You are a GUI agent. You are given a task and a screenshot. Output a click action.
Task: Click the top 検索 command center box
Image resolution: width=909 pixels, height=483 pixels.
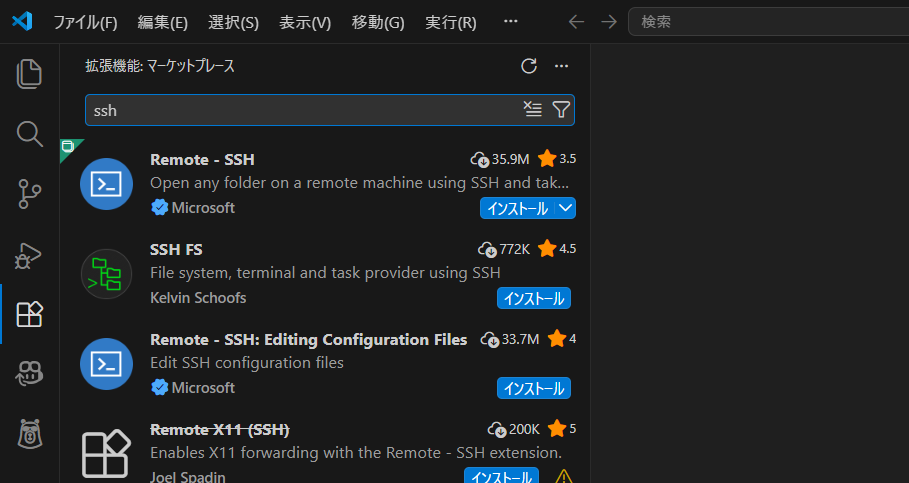click(x=769, y=22)
